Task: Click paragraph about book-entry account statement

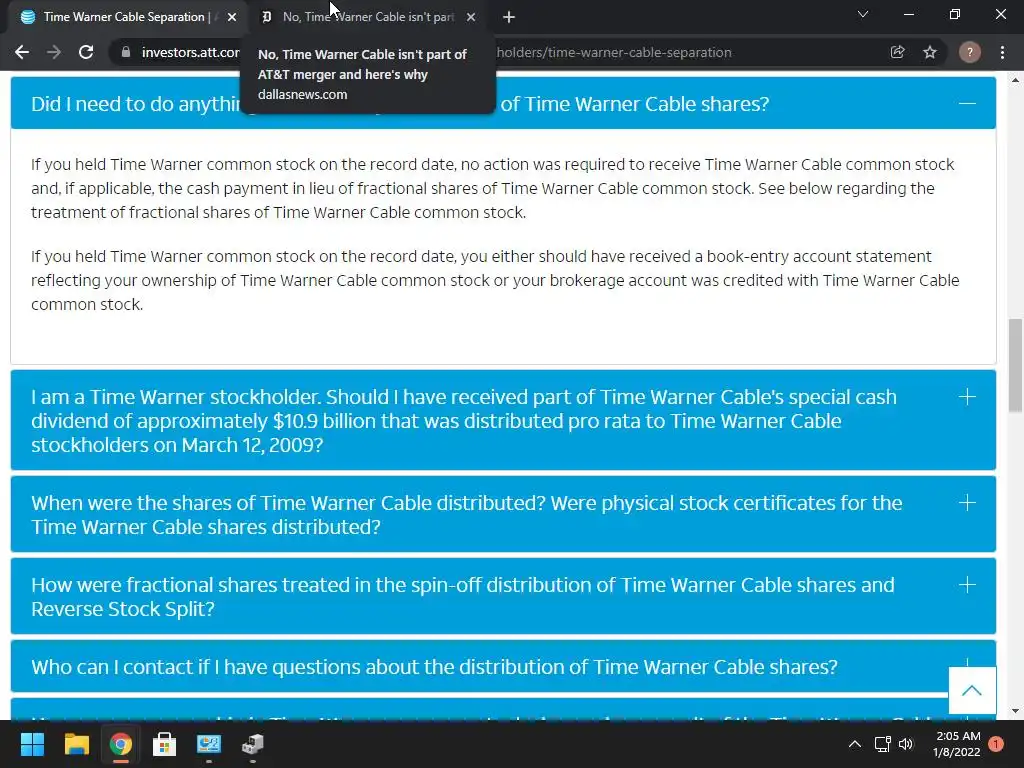Action: click(495, 280)
